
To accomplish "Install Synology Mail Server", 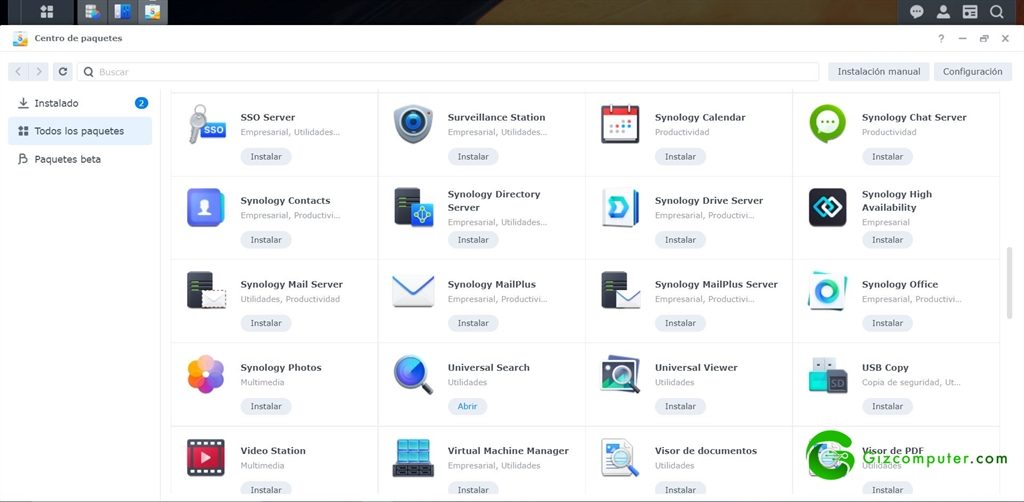I will [266, 323].
